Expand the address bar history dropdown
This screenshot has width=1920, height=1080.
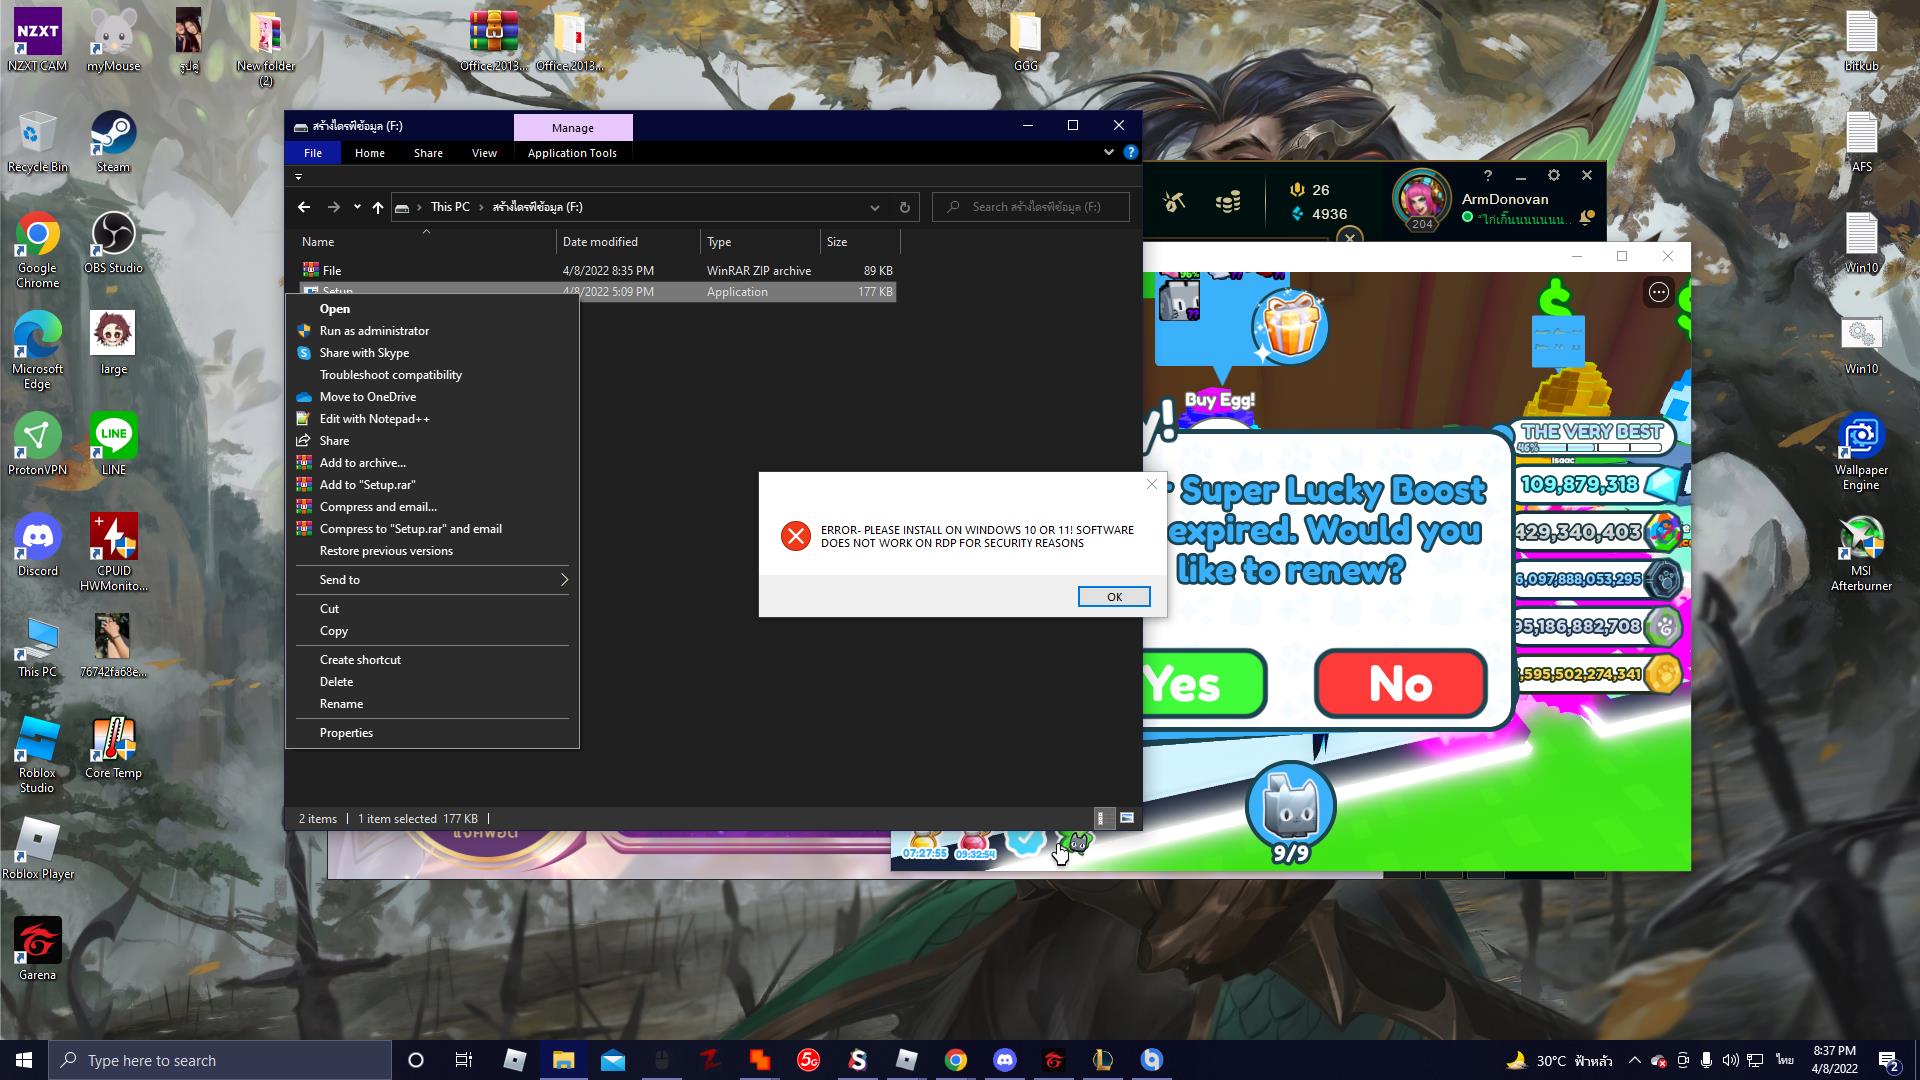[874, 207]
